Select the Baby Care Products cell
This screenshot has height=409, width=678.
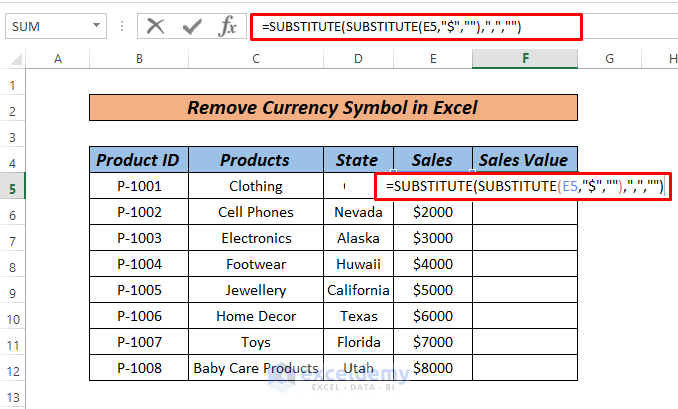[256, 368]
